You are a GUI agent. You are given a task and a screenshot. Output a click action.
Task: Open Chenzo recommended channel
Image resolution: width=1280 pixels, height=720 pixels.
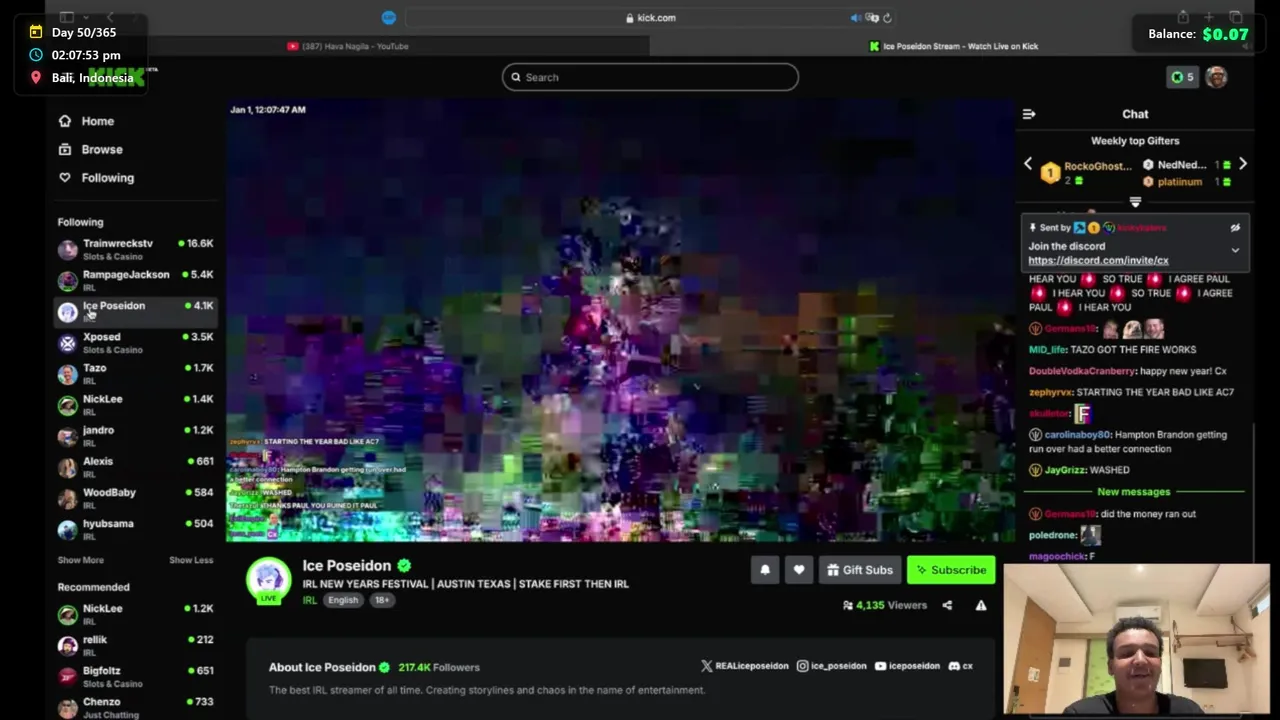point(135,707)
